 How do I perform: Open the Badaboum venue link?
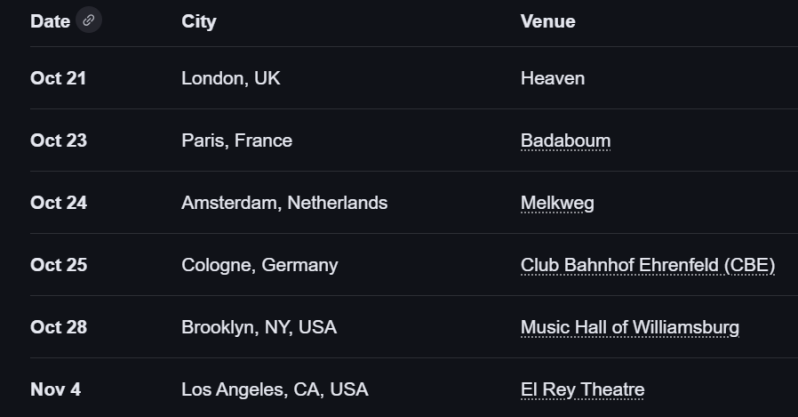click(x=565, y=141)
